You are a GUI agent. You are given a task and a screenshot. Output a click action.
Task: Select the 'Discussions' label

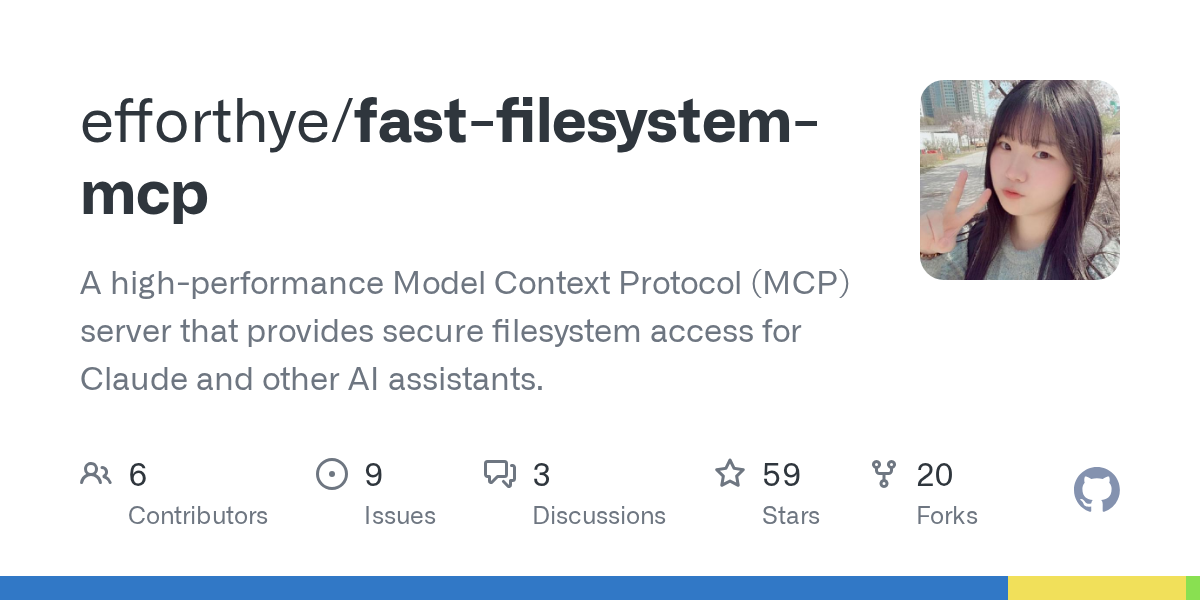point(599,516)
